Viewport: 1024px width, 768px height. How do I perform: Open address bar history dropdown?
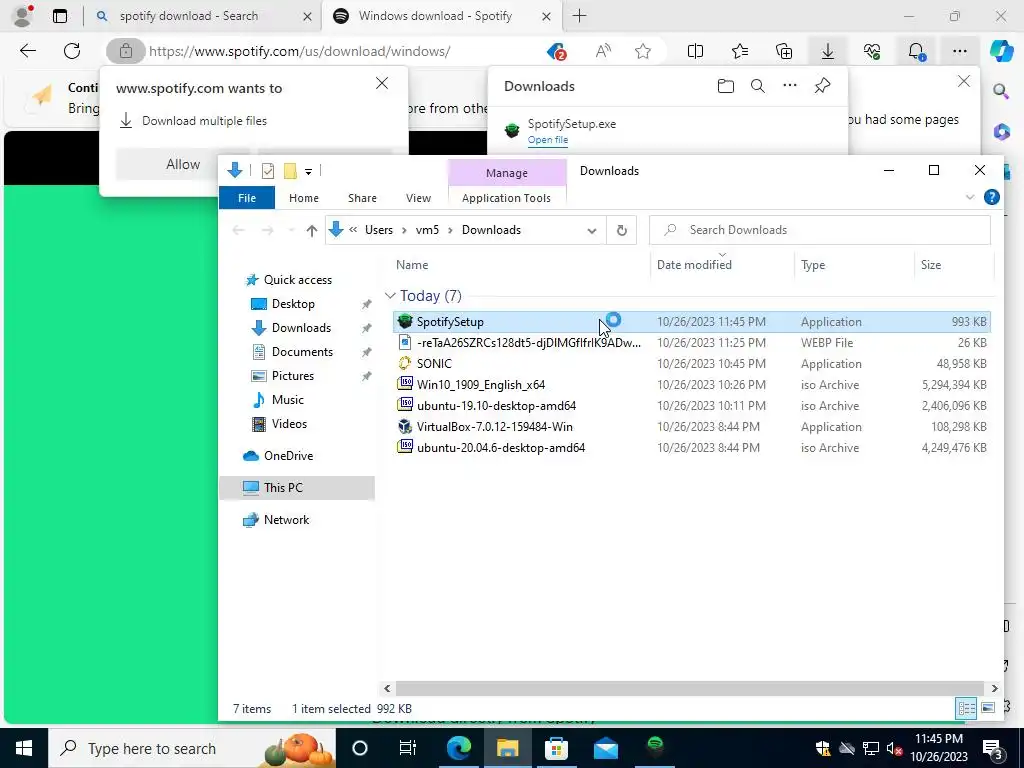(592, 230)
